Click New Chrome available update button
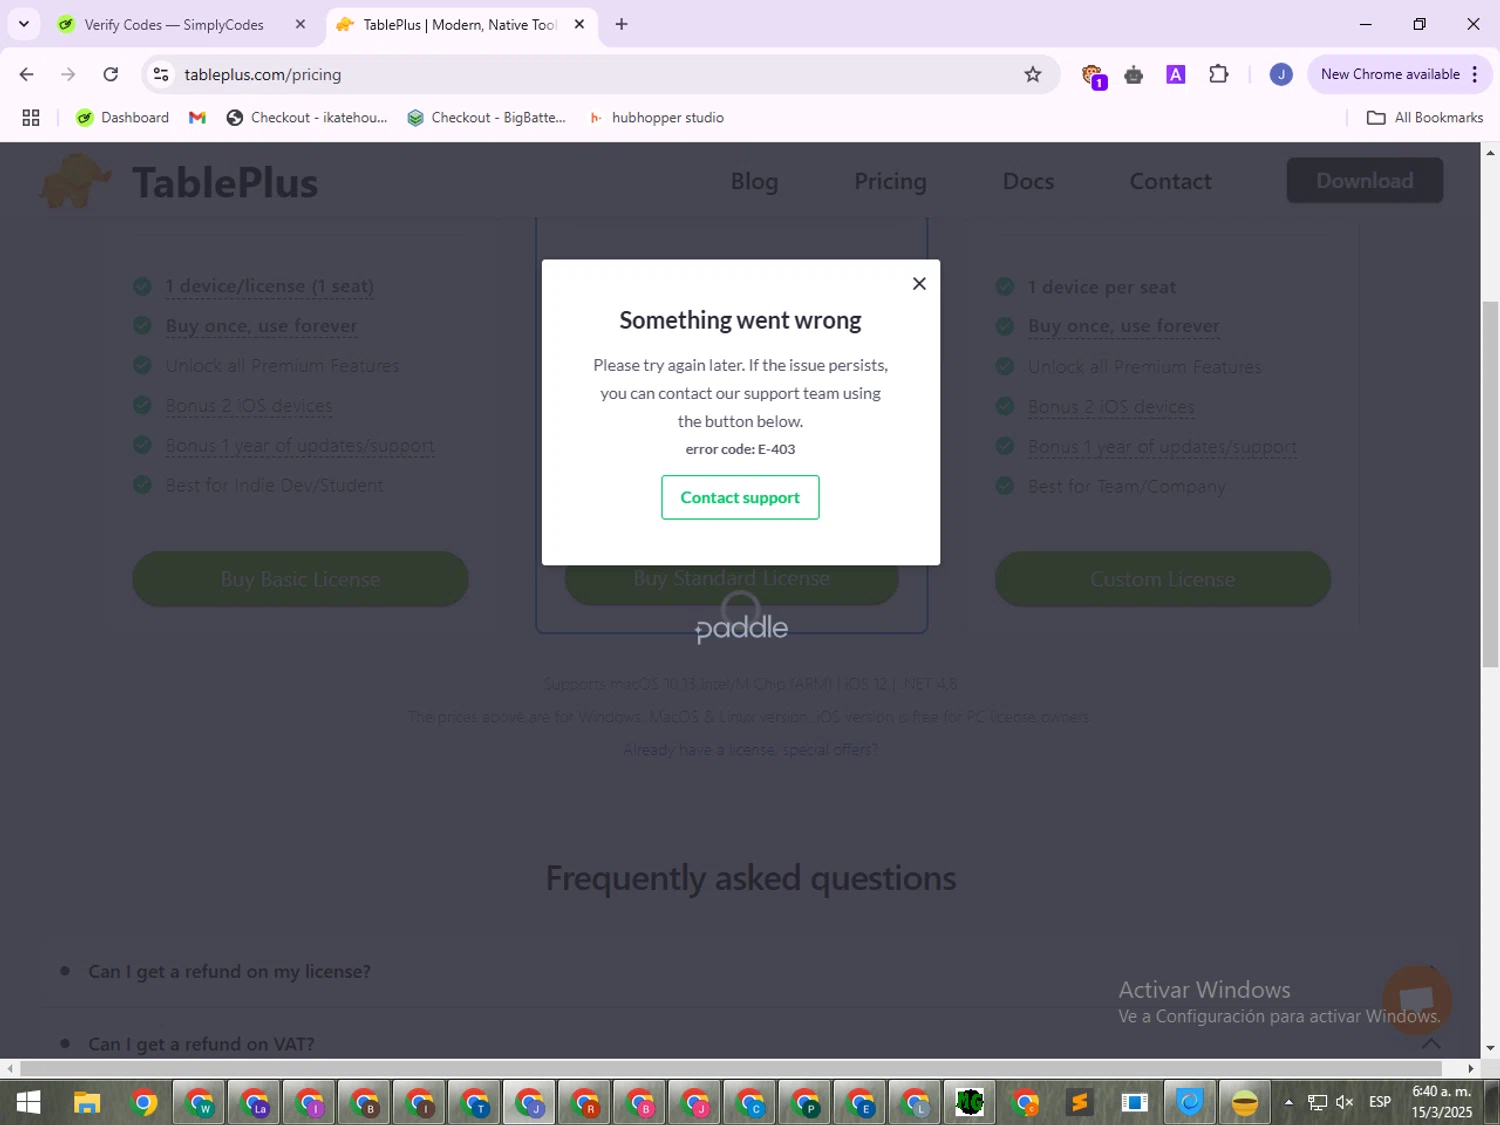The width and height of the screenshot is (1500, 1125). click(x=1389, y=74)
